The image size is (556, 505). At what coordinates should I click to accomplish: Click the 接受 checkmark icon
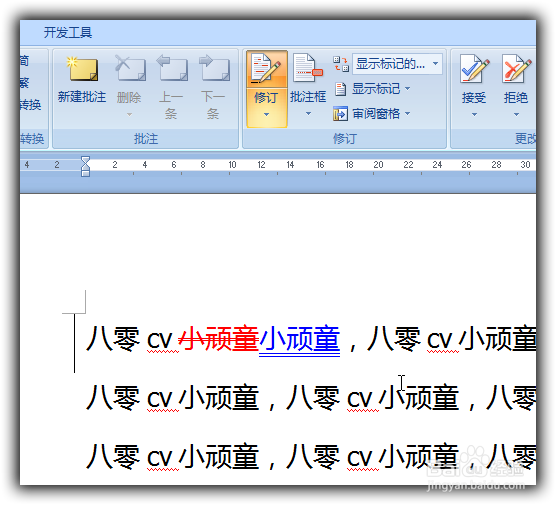point(474,69)
